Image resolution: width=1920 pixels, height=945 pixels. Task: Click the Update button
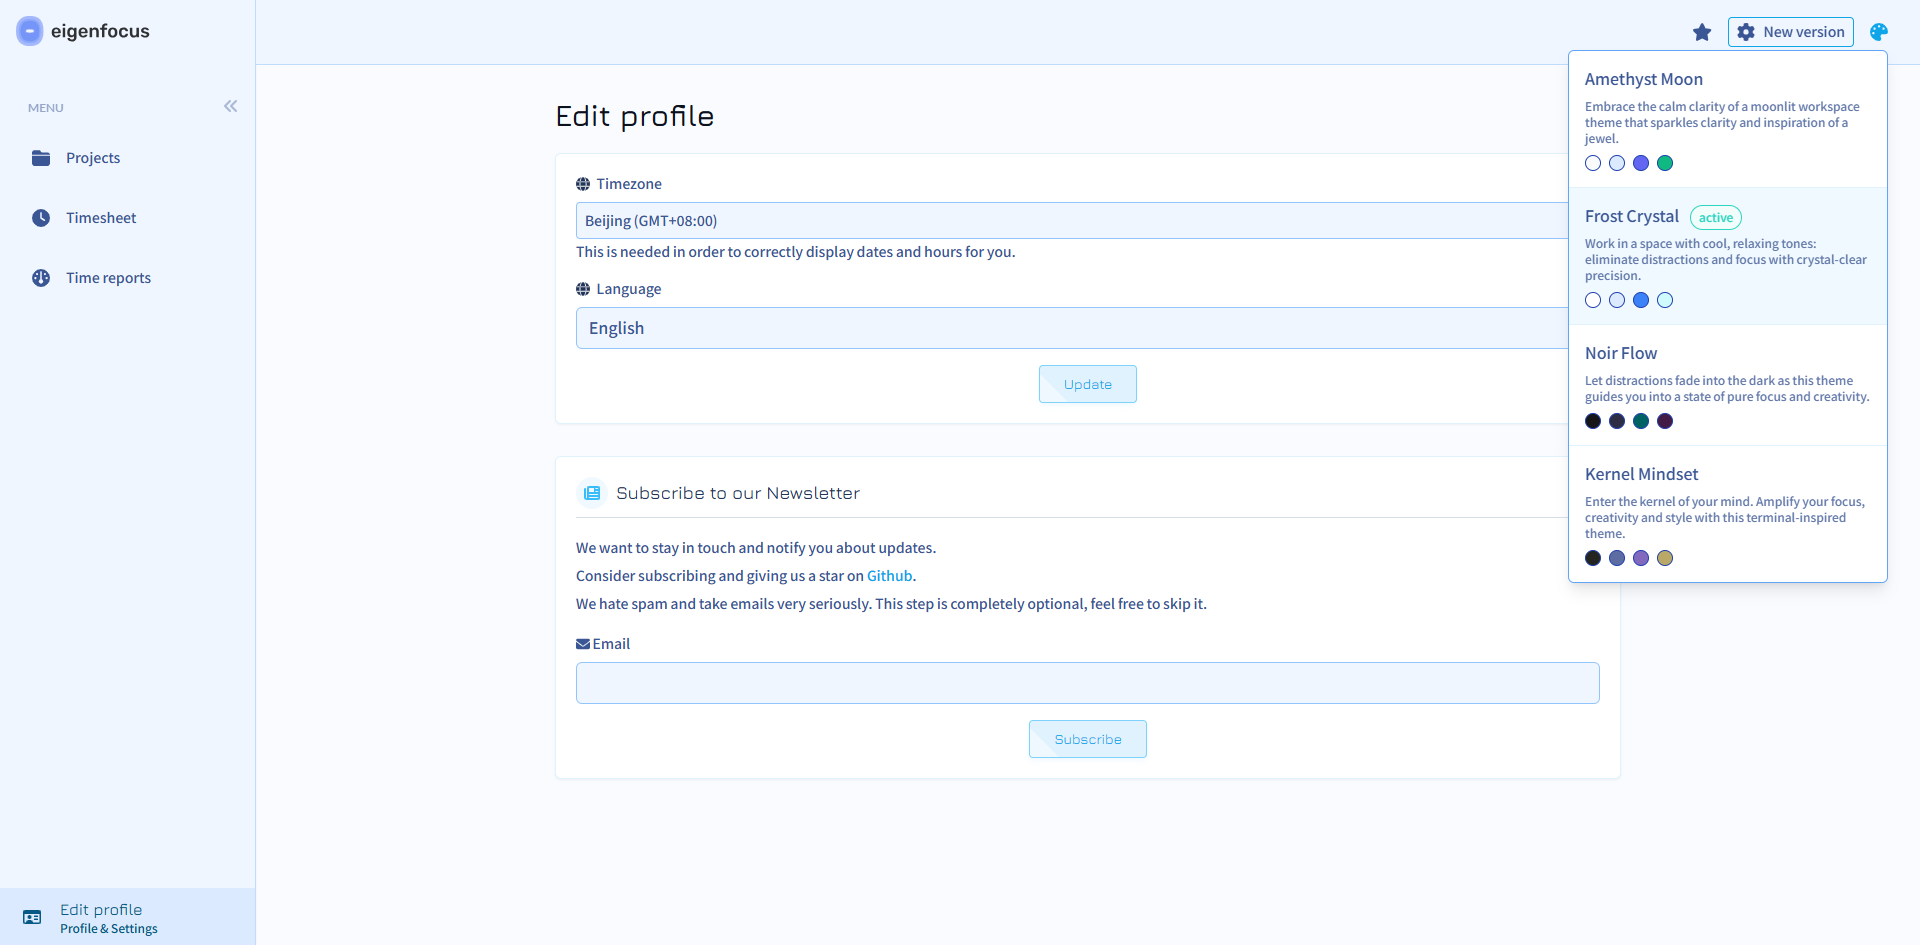1088,384
